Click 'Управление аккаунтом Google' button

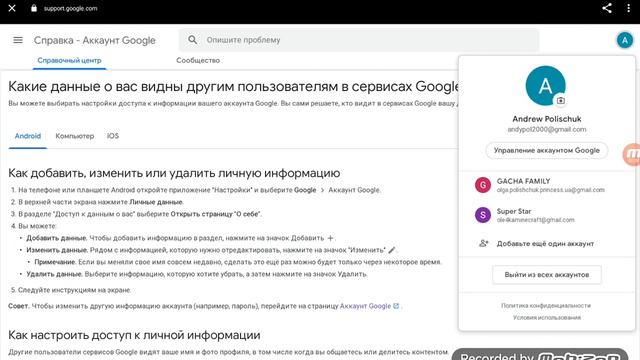click(x=547, y=150)
